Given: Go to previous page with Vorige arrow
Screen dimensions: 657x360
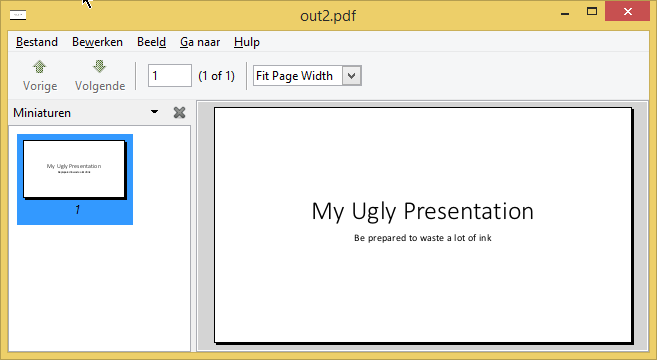Looking at the screenshot, I should pyautogui.click(x=40, y=75).
